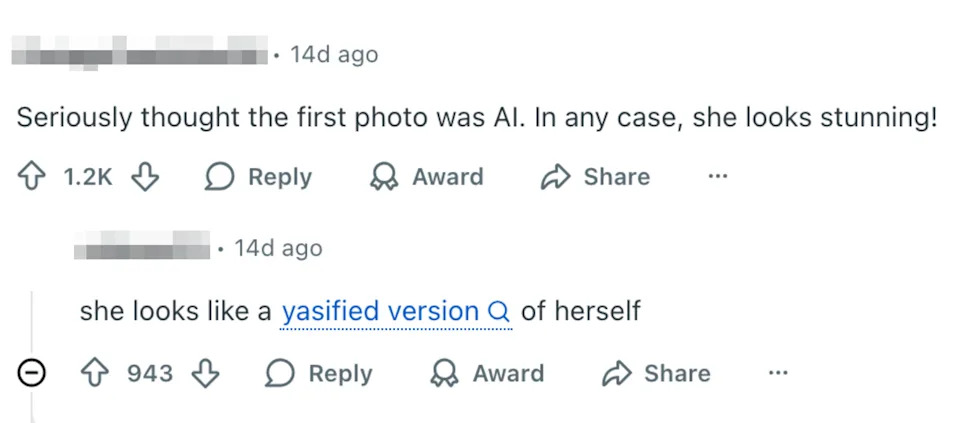Image resolution: width=960 pixels, height=423 pixels.
Task: Click the top comment's "14d ago" timestamp
Action: [334, 54]
